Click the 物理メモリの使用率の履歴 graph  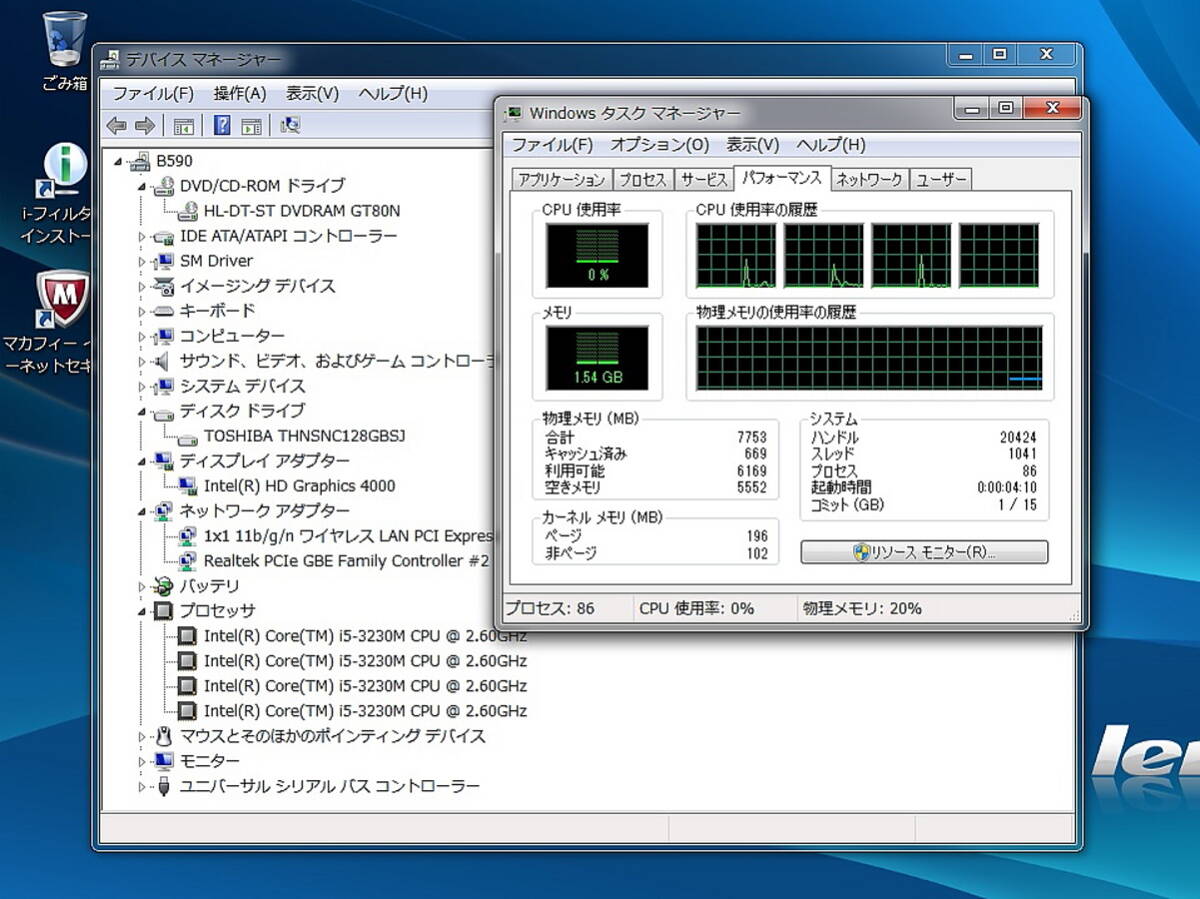(869, 358)
